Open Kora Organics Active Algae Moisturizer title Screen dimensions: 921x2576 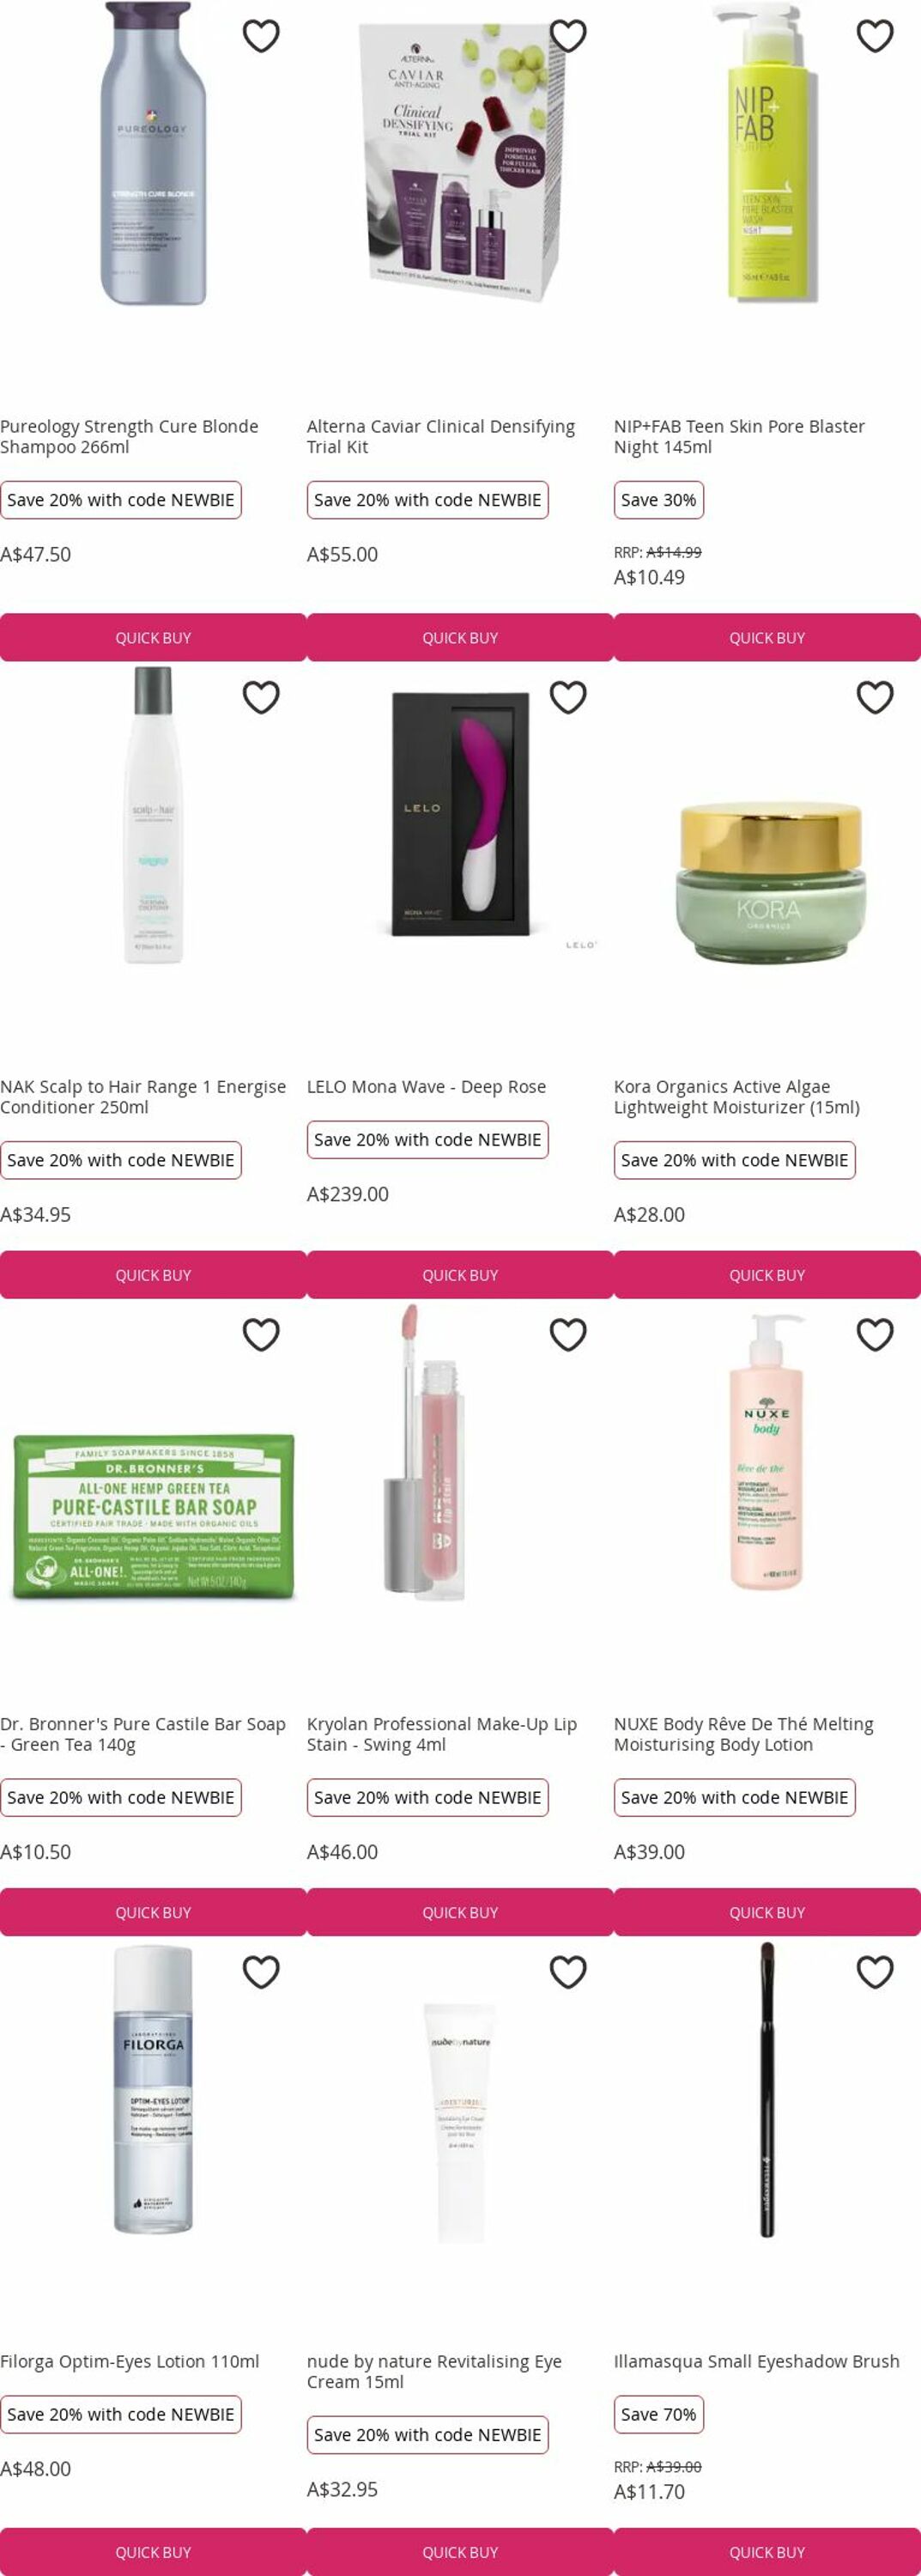[x=737, y=1097]
